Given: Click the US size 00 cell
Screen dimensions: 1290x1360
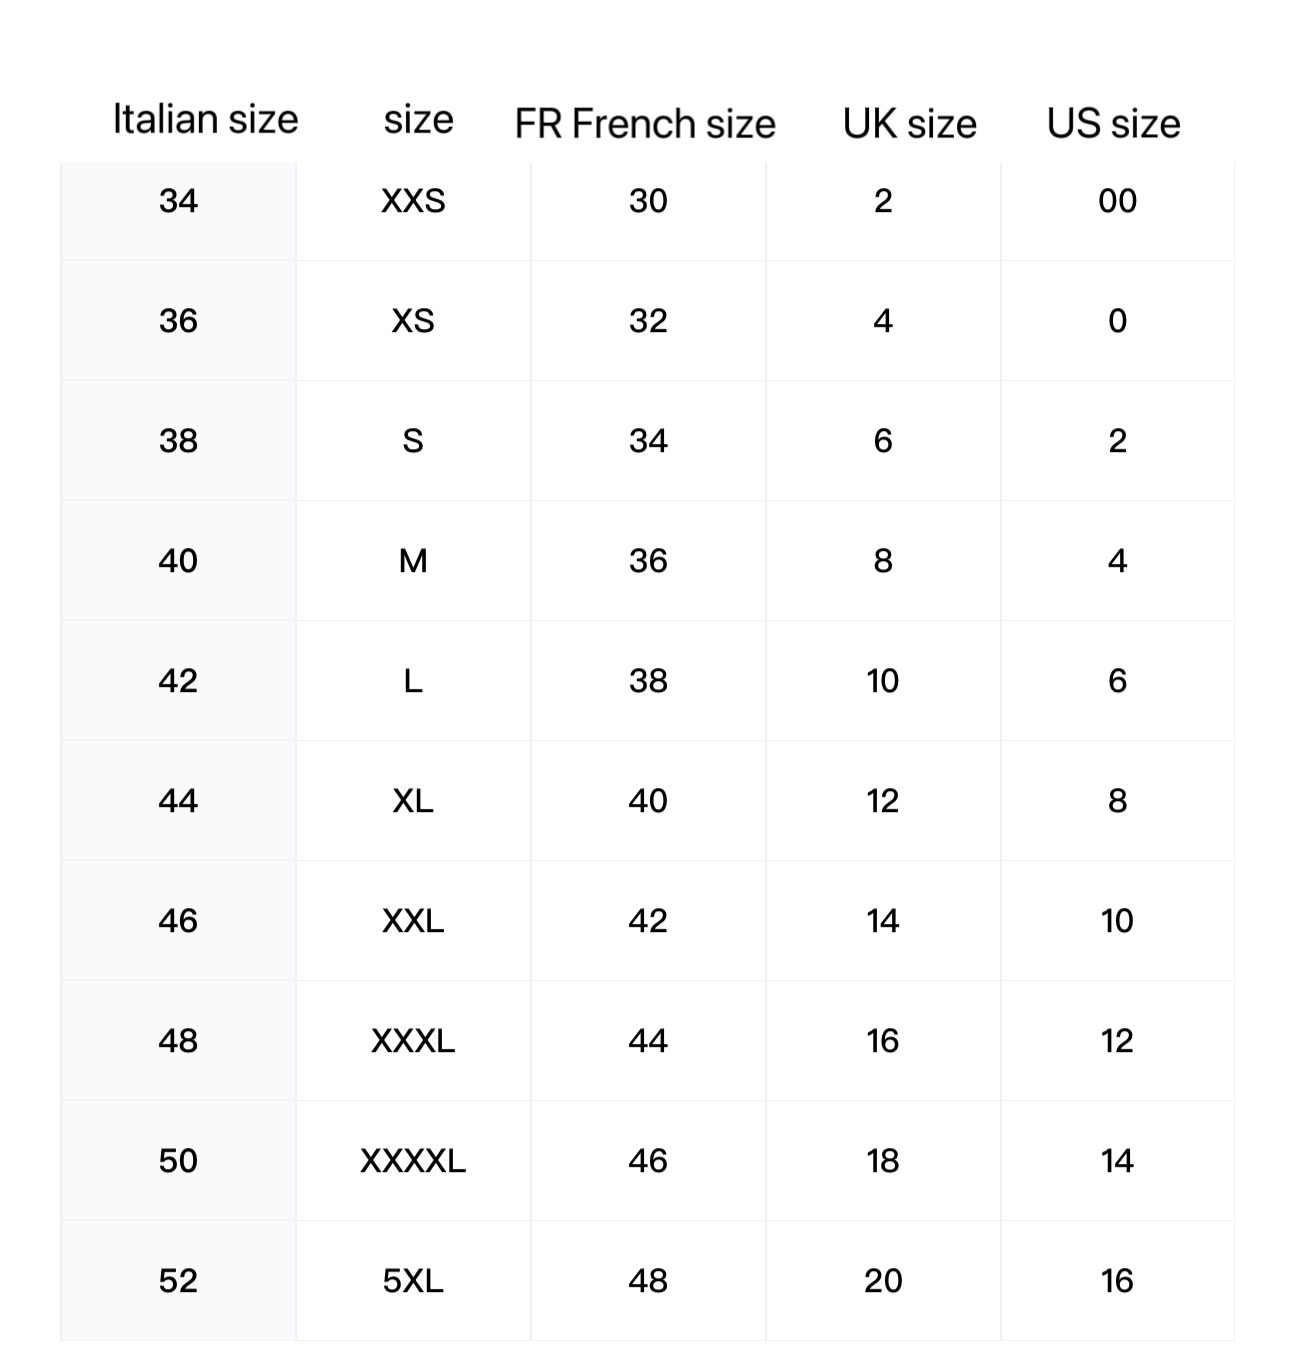Looking at the screenshot, I should coord(1117,201).
